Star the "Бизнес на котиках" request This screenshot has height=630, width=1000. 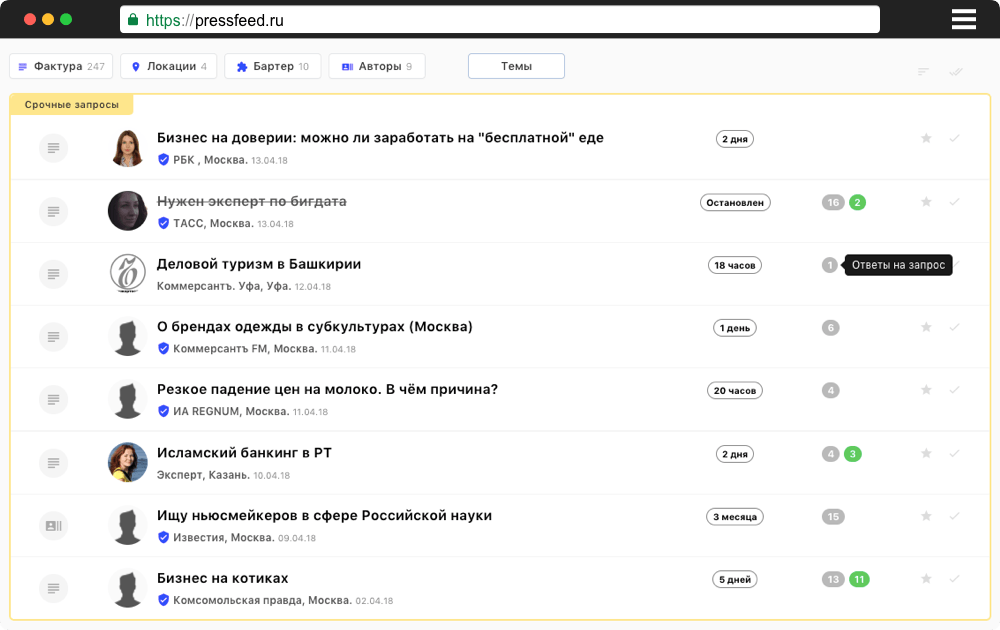tap(926, 579)
